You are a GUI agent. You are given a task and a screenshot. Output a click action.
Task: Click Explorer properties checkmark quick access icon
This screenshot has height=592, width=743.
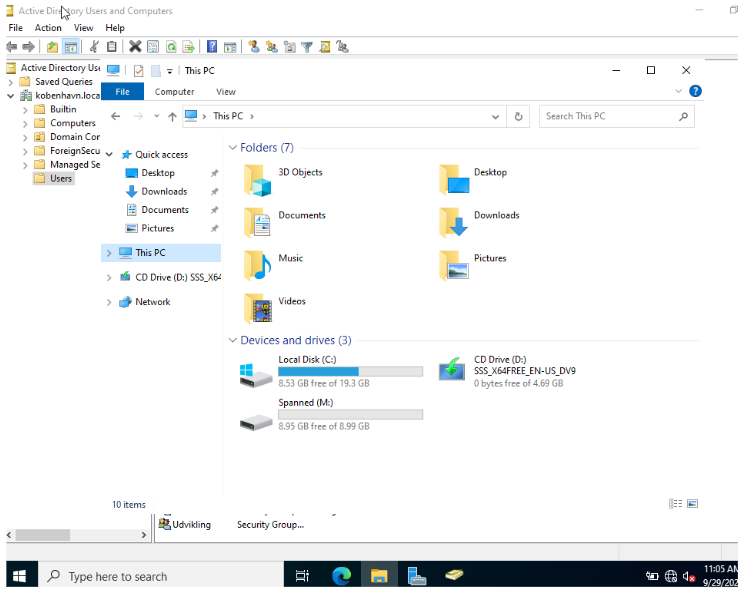pos(138,71)
